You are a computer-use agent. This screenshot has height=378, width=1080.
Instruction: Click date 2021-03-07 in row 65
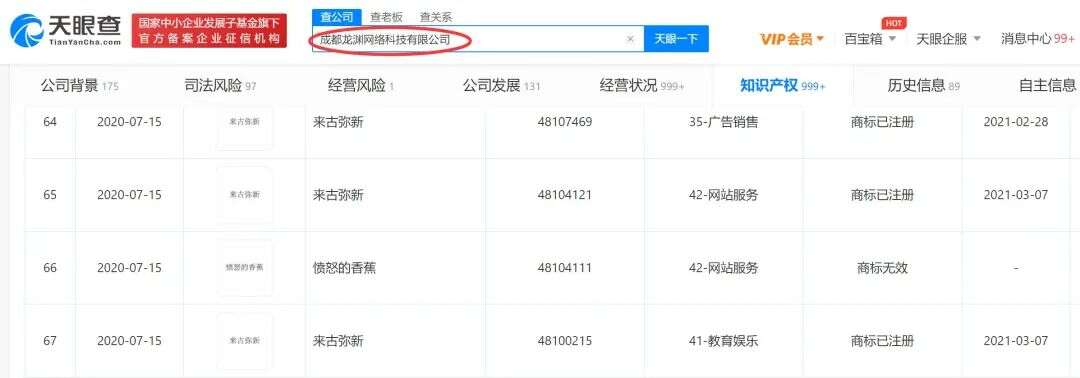point(1015,195)
